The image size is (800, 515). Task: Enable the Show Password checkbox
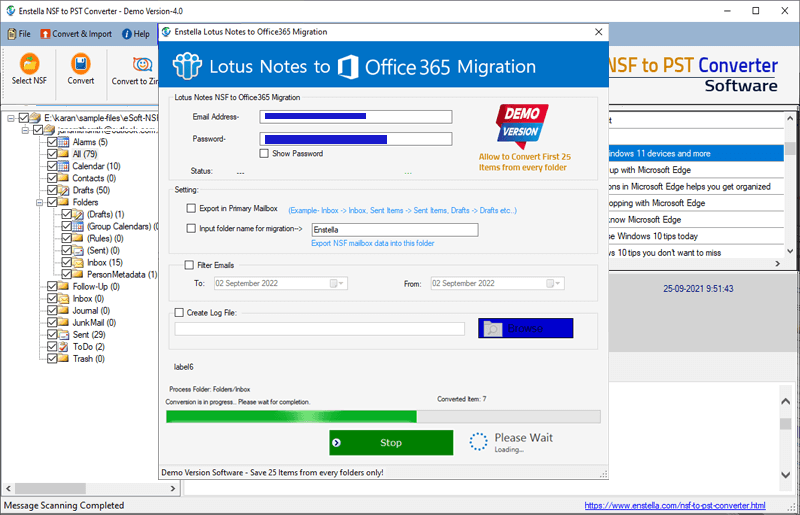(264, 153)
